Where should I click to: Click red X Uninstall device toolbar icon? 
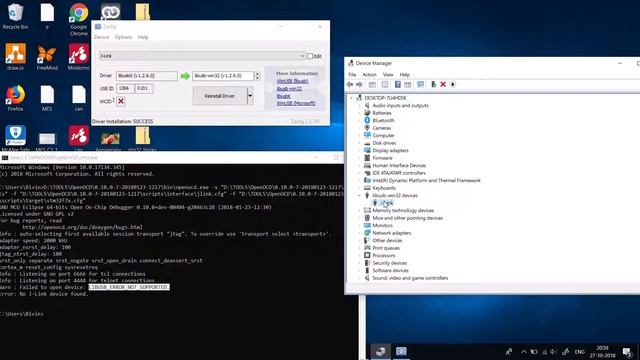tap(443, 84)
